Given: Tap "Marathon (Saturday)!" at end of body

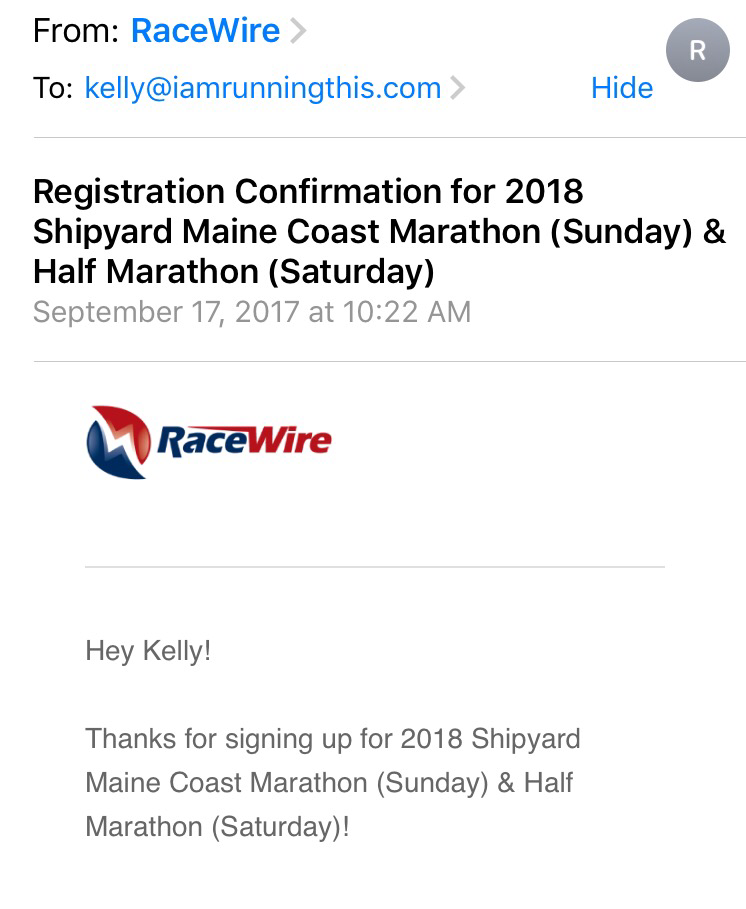Looking at the screenshot, I should click(217, 827).
